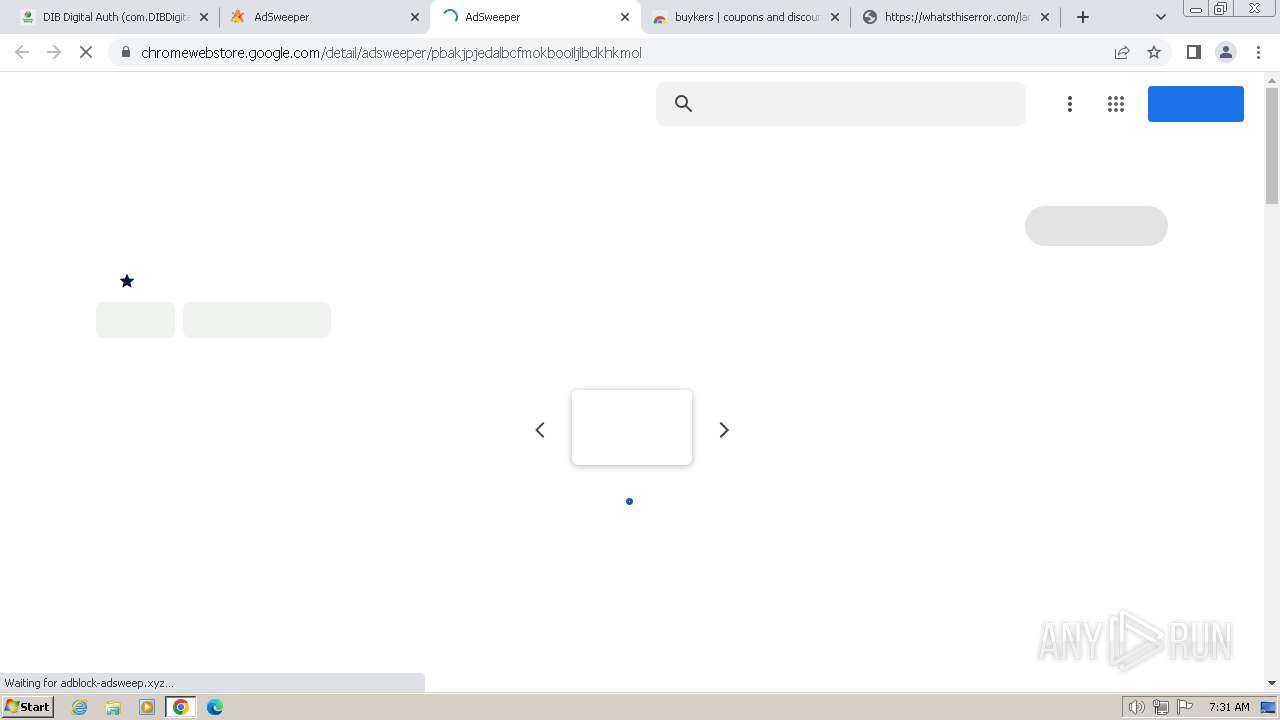Go forward to the next page
The height and width of the screenshot is (720, 1280).
coord(54,52)
